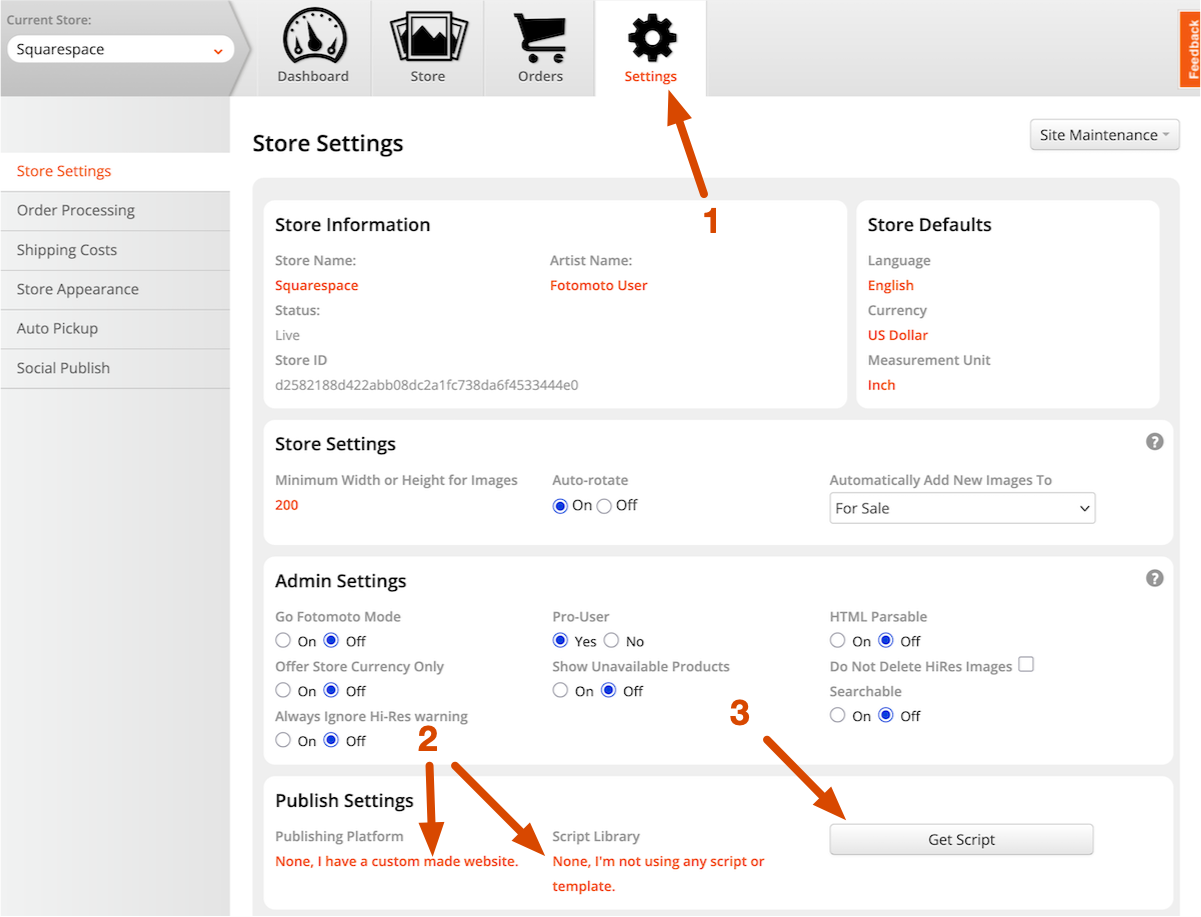Check Do Not Delete HiRes Images
Viewport: 1201px width, 917px height.
pyautogui.click(x=1026, y=664)
